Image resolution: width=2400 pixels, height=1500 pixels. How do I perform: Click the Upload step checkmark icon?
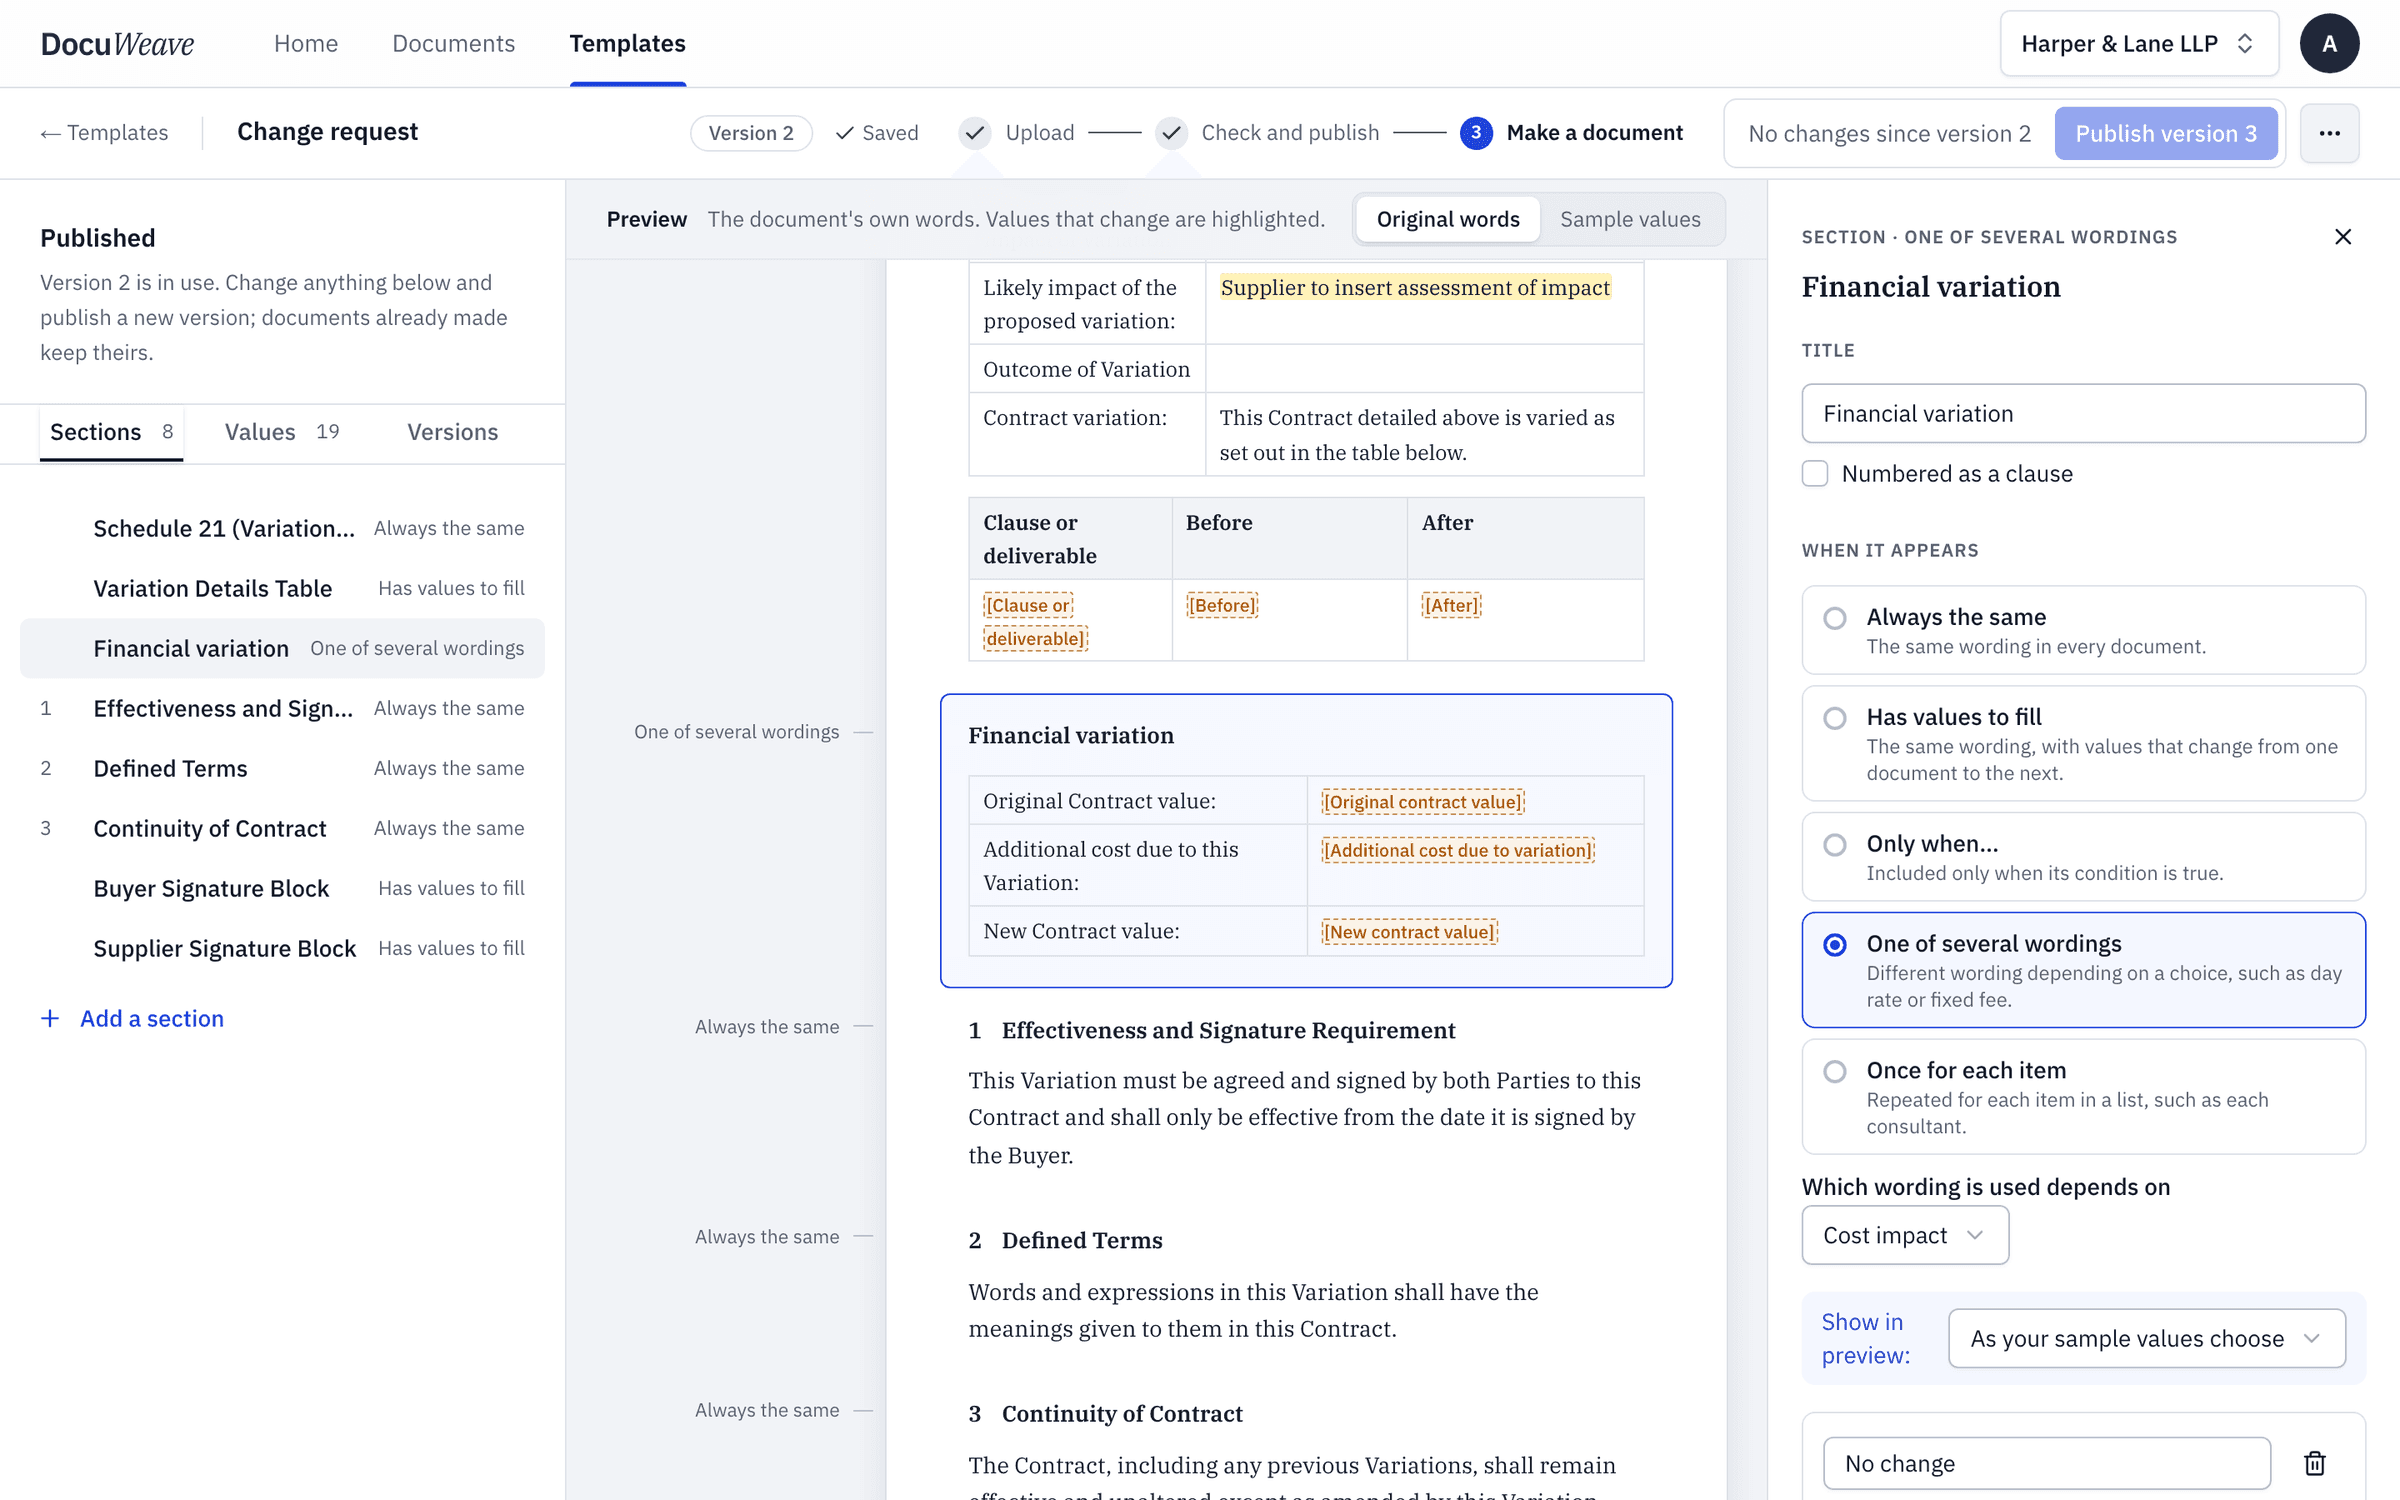tap(975, 133)
